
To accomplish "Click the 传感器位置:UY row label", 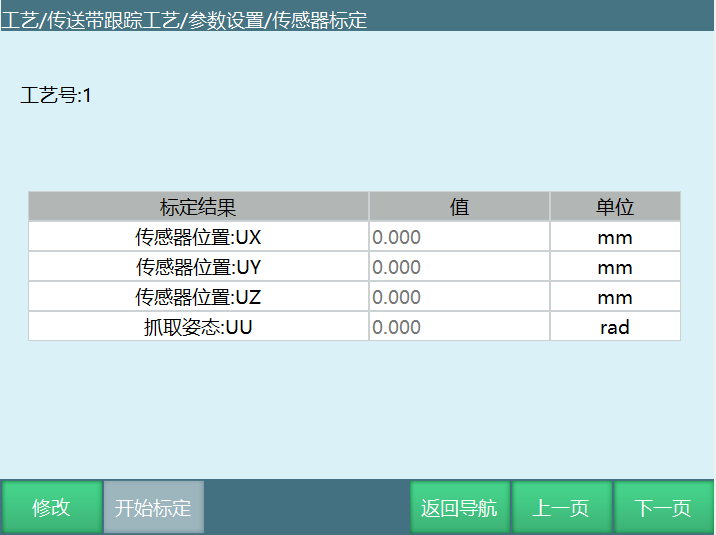I will (x=198, y=267).
